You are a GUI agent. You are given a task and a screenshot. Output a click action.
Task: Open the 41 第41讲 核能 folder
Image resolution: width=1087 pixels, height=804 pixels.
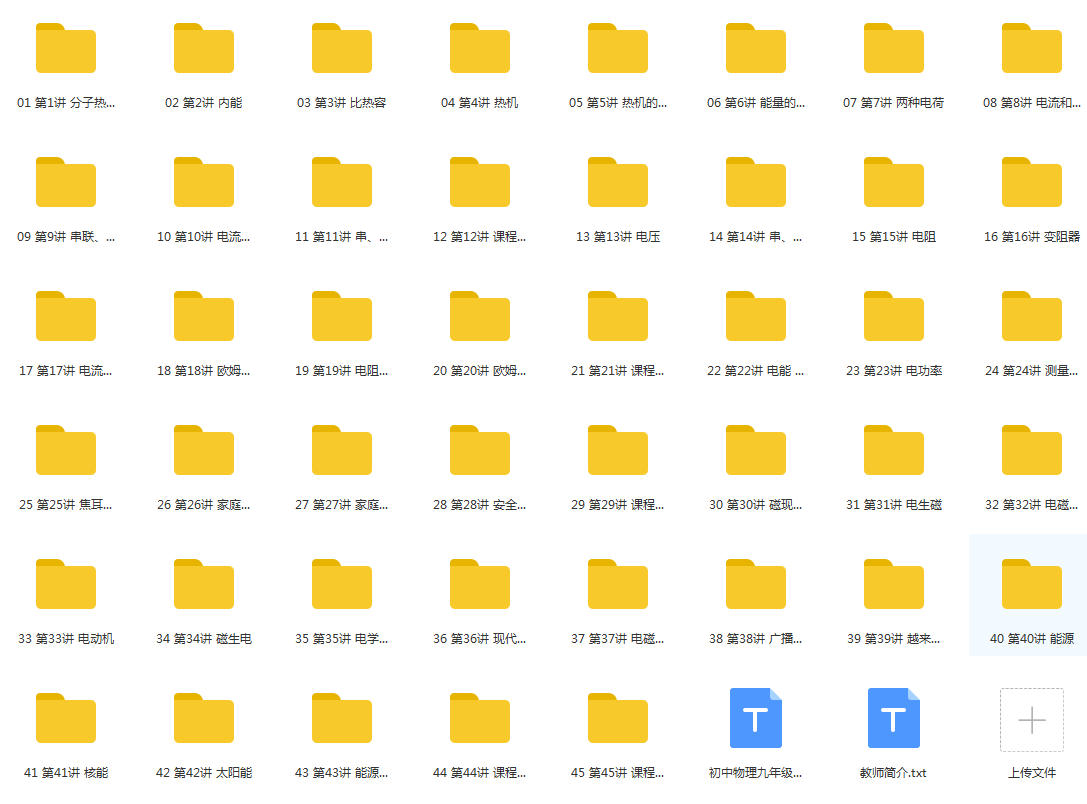(x=66, y=719)
